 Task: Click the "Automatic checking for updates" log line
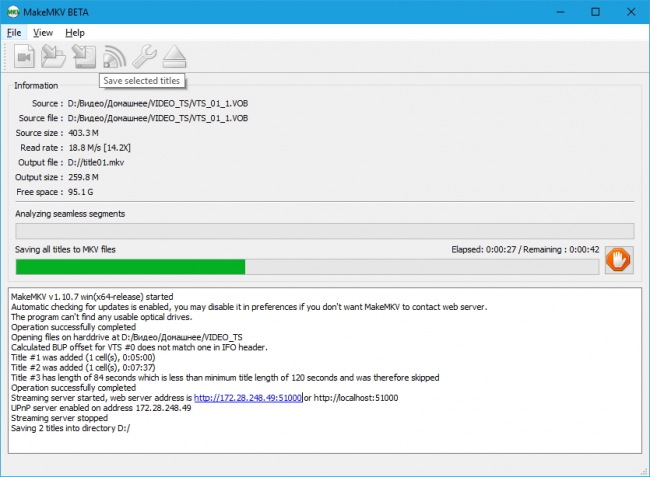[x=249, y=307]
